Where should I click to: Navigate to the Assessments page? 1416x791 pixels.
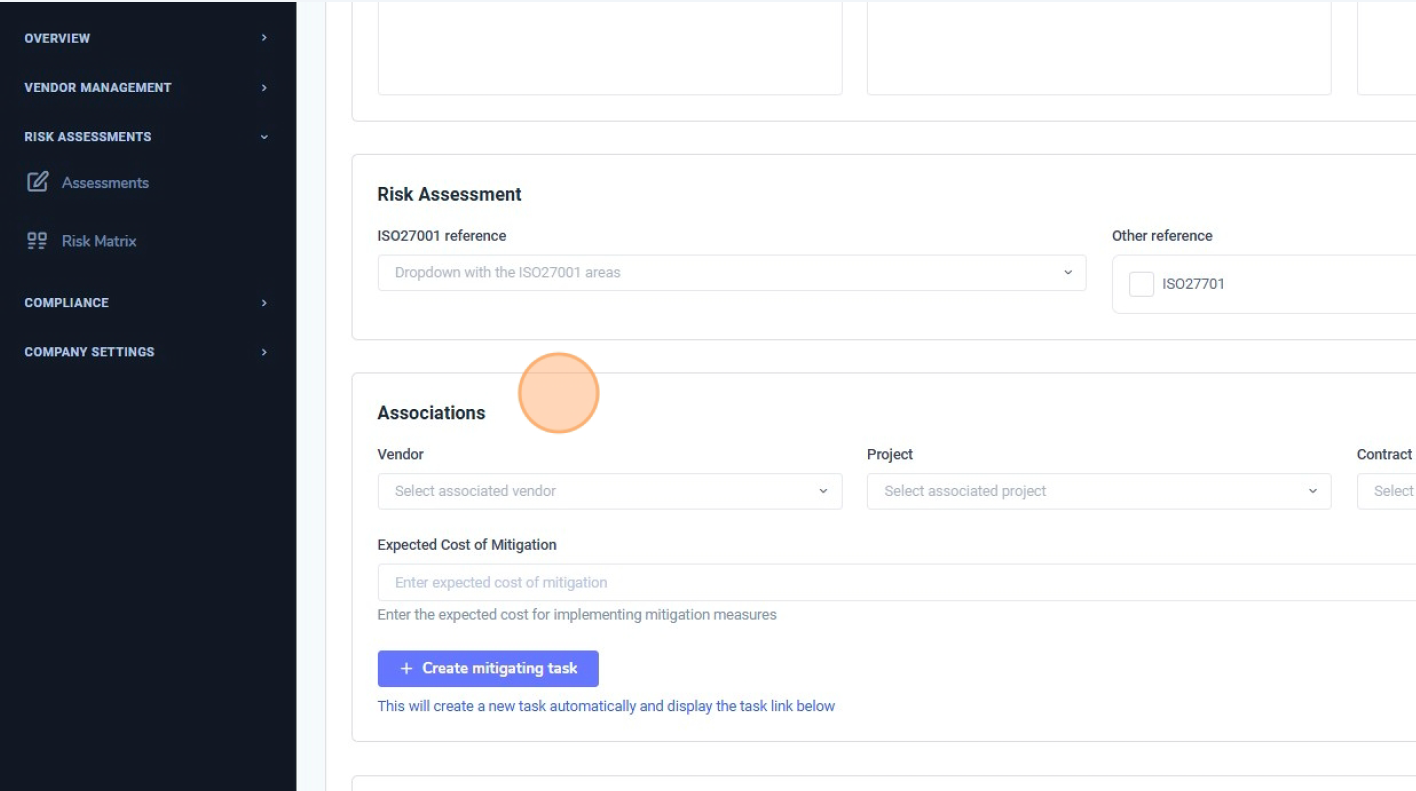pyautogui.click(x=105, y=182)
